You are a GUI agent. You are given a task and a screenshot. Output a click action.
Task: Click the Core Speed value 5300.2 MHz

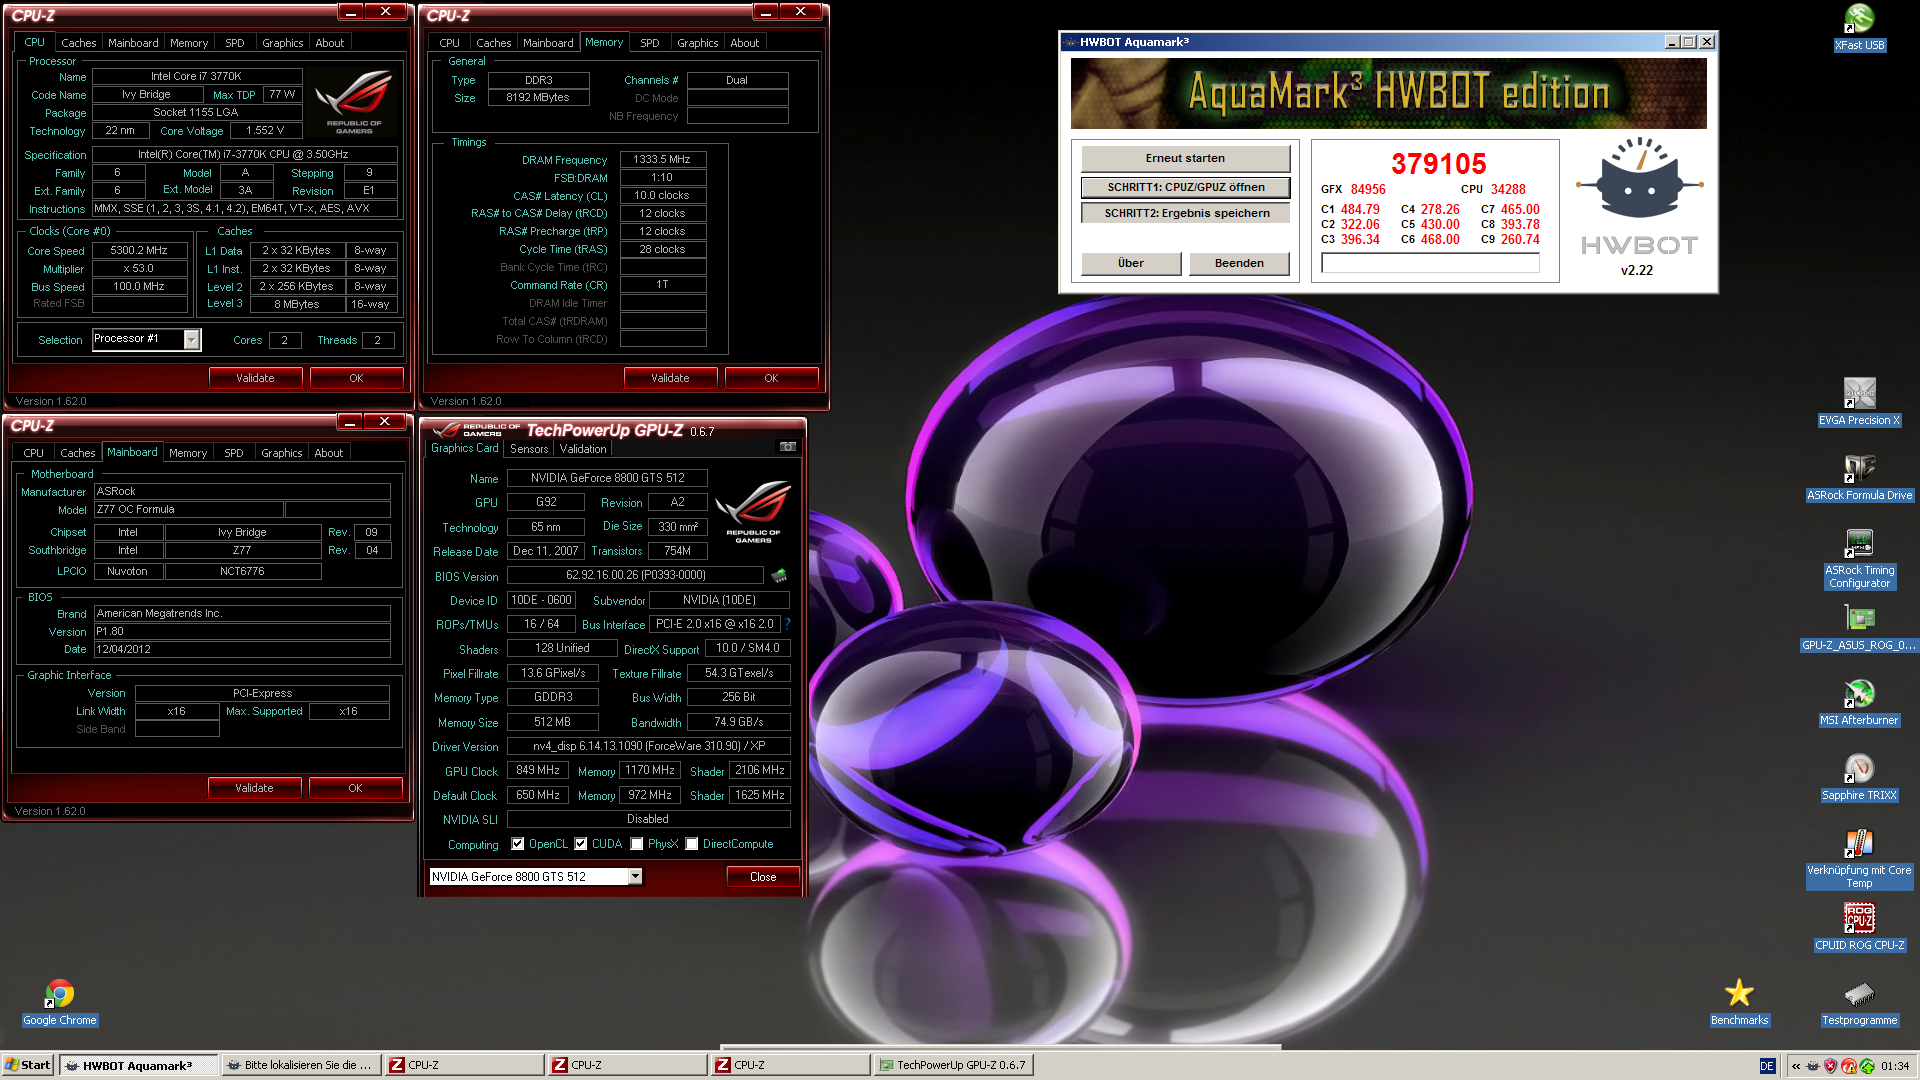[139, 251]
